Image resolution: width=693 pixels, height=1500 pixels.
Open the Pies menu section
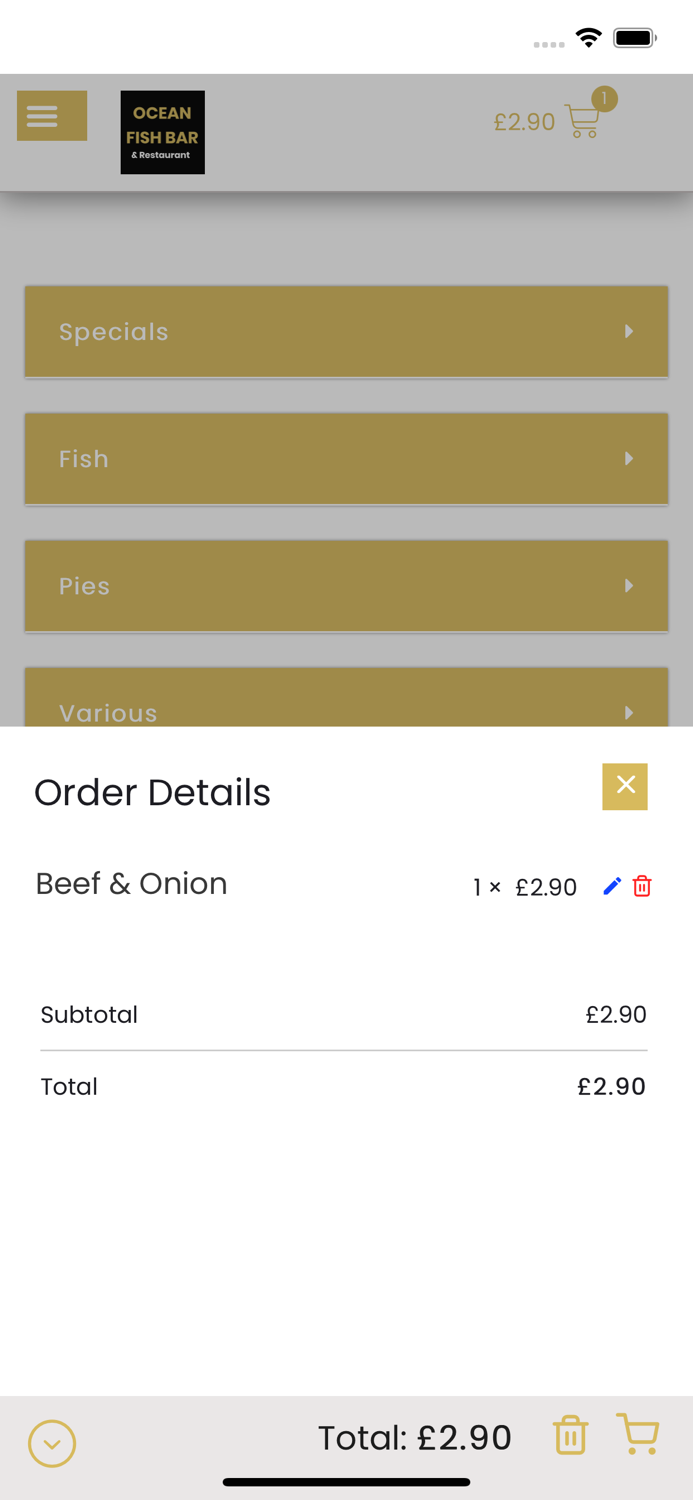coord(346,586)
